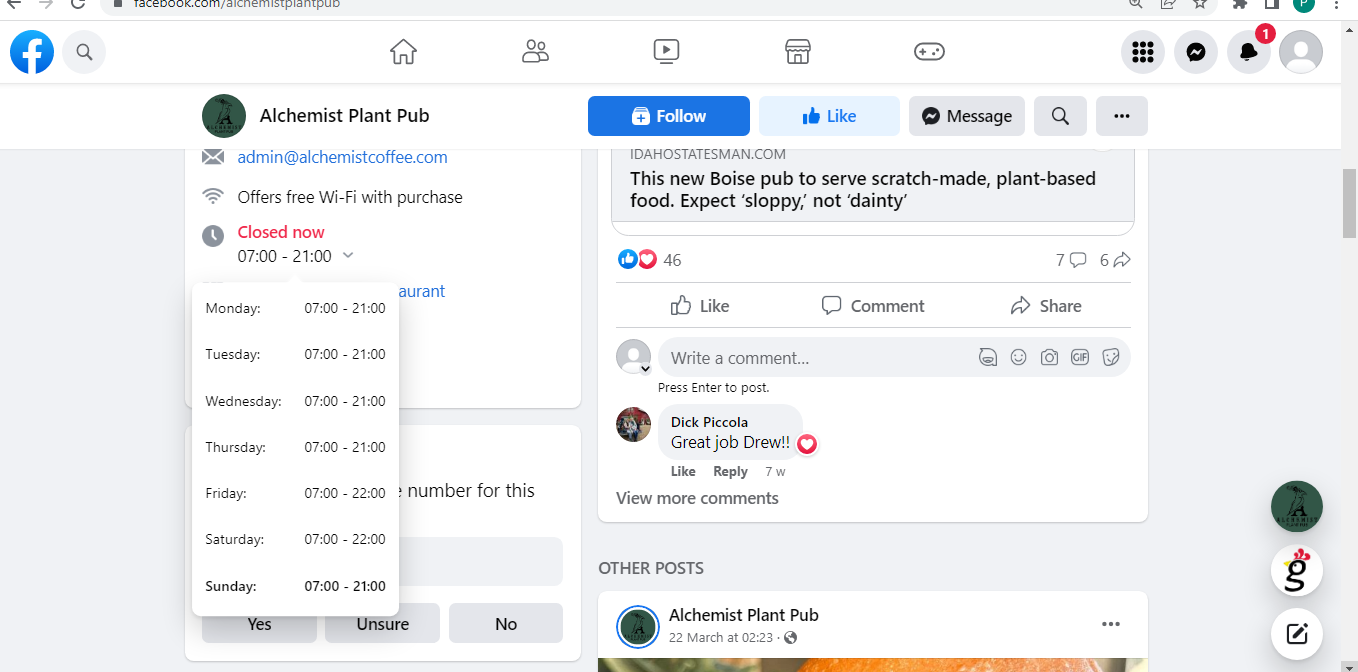Open the account profile avatar
This screenshot has width=1358, height=672.
point(1301,52)
